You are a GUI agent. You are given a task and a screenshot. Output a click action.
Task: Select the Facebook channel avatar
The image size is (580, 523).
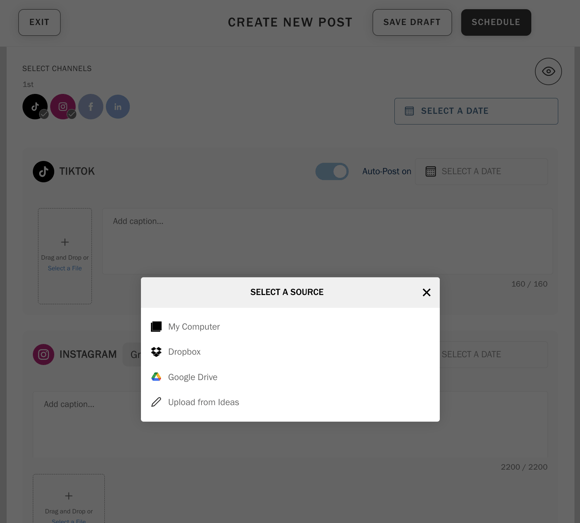coord(91,107)
